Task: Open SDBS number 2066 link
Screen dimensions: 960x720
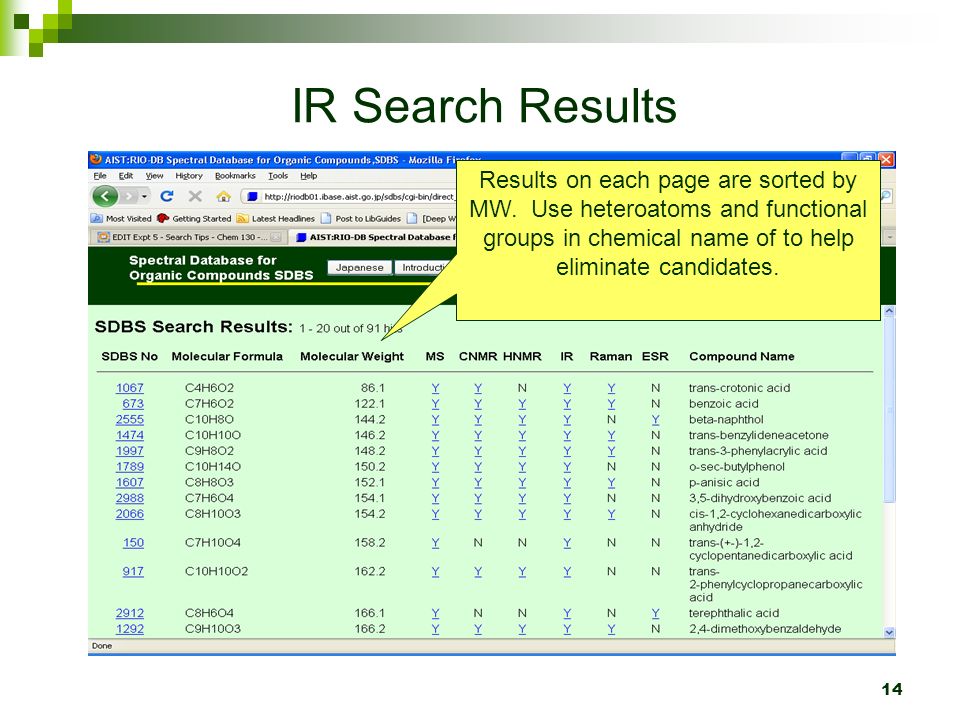Action: click(x=130, y=514)
